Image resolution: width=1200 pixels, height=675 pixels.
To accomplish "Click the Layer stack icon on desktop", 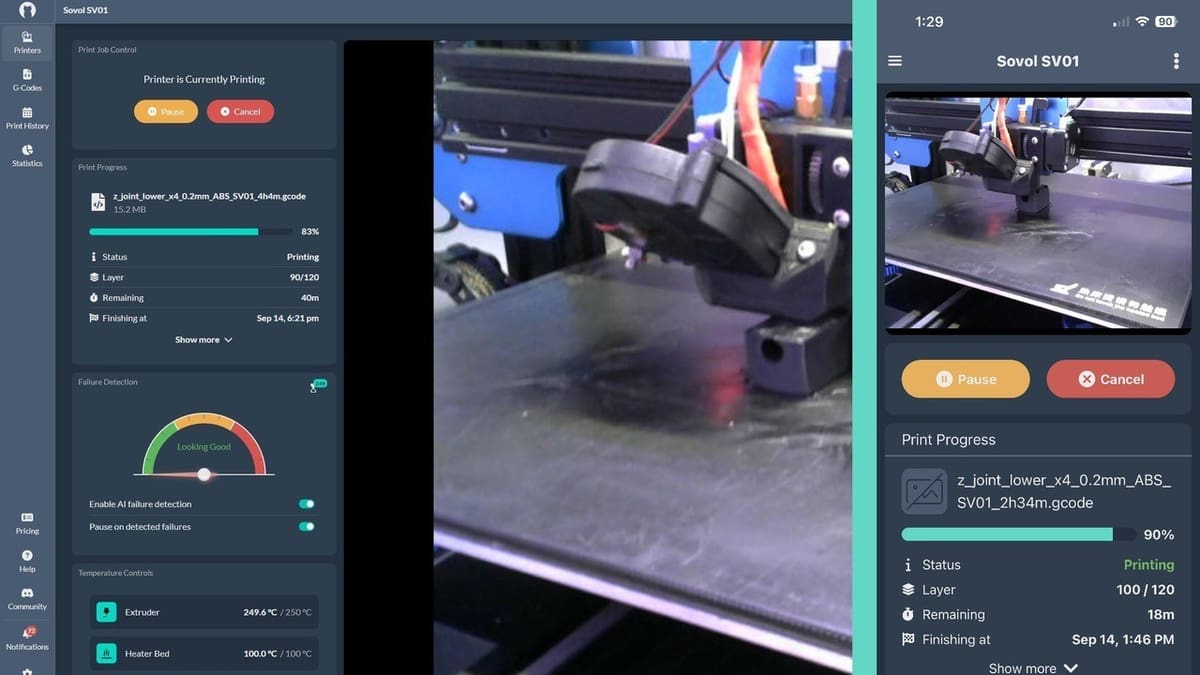I will 94,277.
